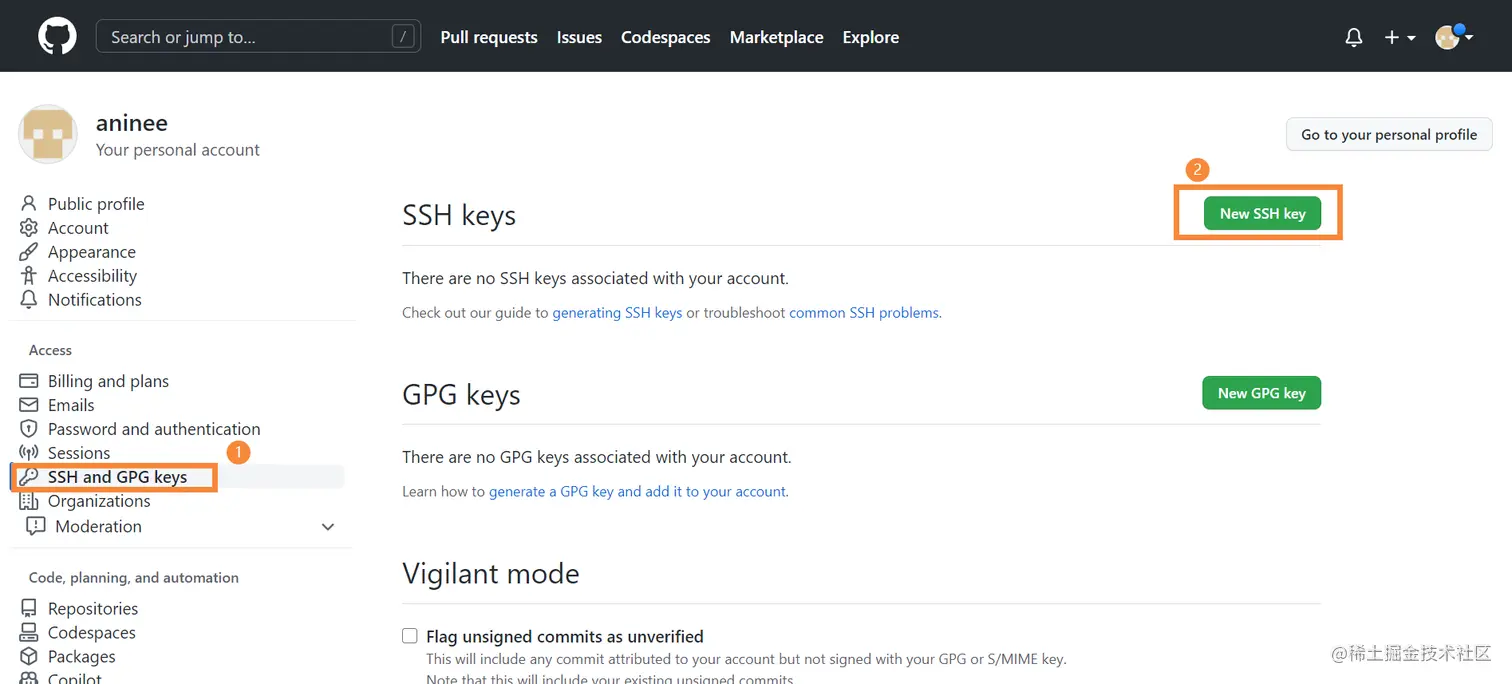Open the notifications bell icon

click(1354, 37)
